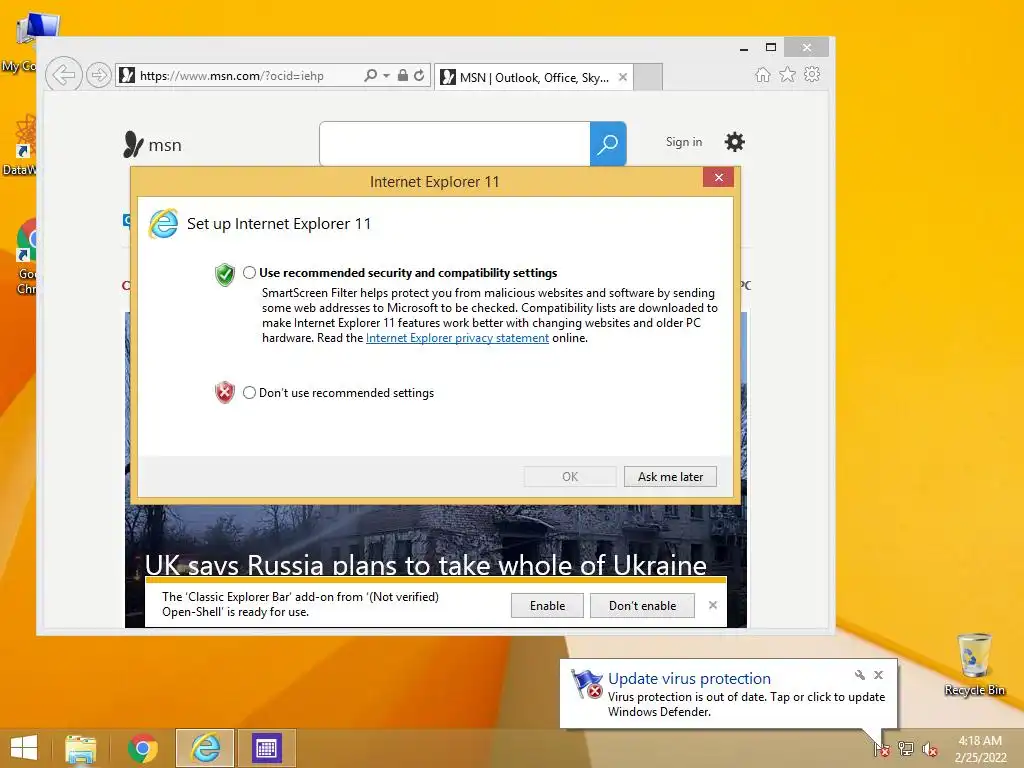Click the lock security icon in address bar

click(x=403, y=76)
